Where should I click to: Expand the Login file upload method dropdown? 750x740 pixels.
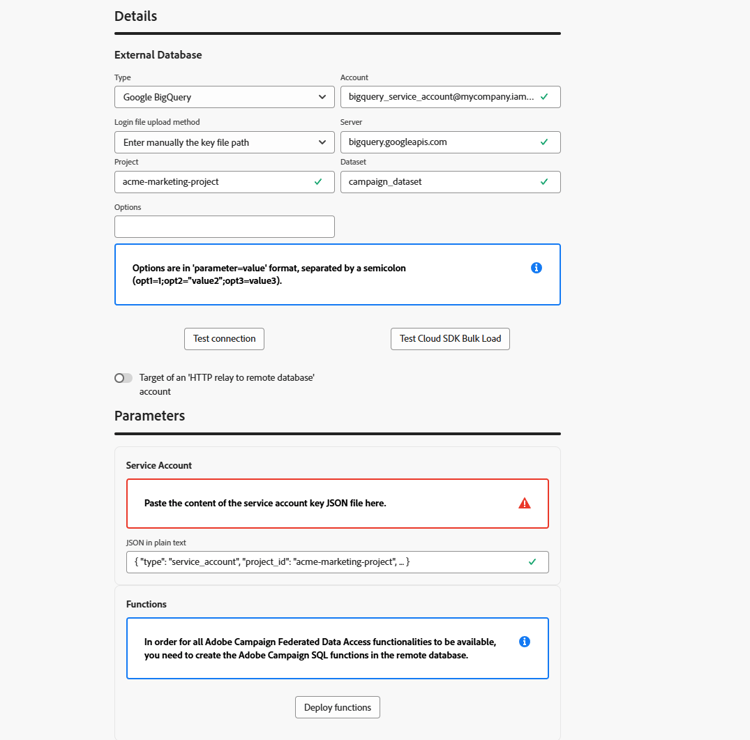point(224,142)
